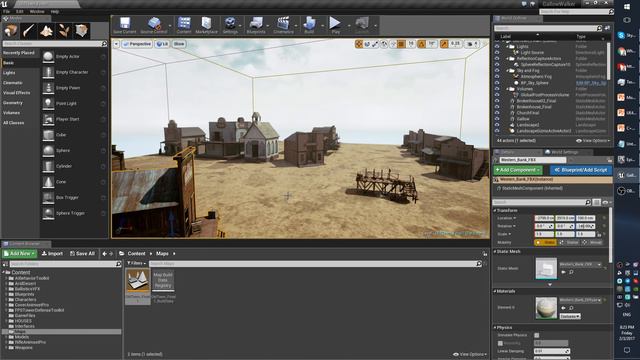640x360 pixels.
Task: Click the material Element 0 thumbnail
Action: (546, 308)
